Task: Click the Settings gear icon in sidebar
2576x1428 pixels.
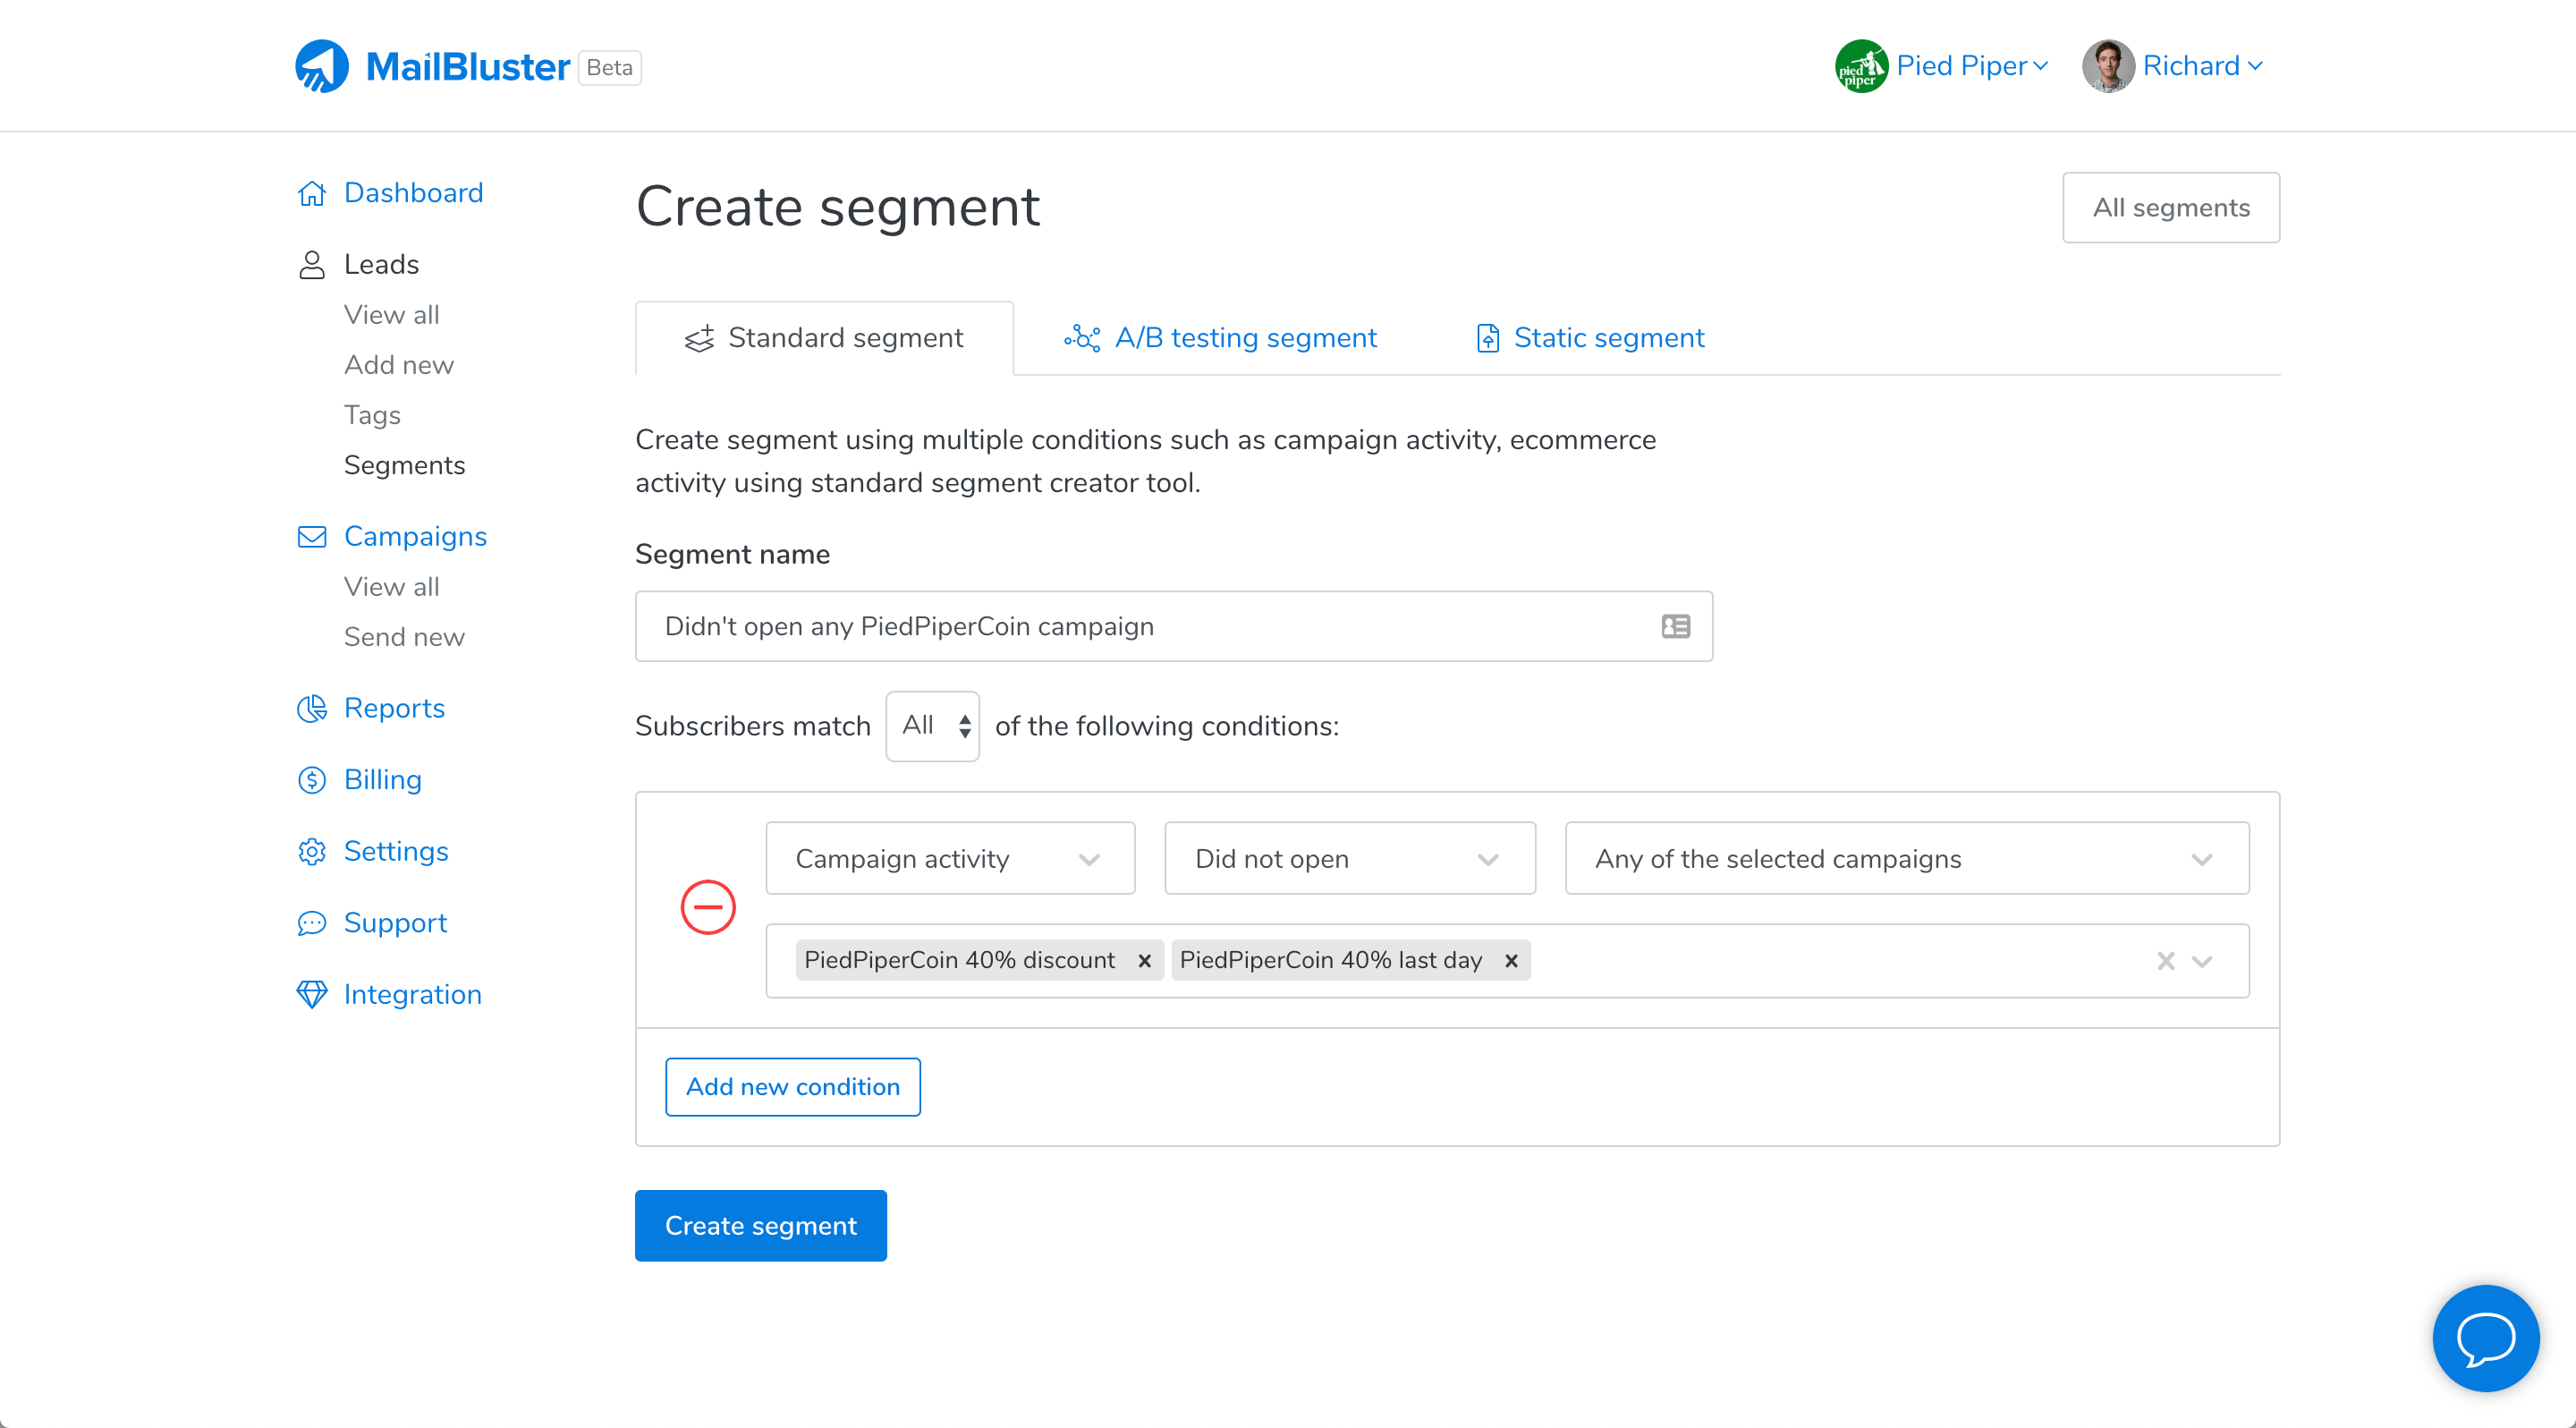Action: [x=312, y=851]
